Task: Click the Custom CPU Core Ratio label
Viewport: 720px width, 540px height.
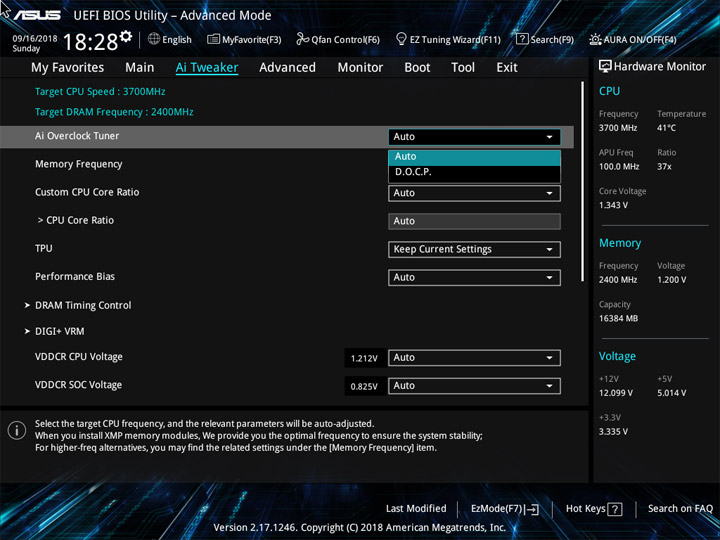Action: pyautogui.click(x=87, y=192)
